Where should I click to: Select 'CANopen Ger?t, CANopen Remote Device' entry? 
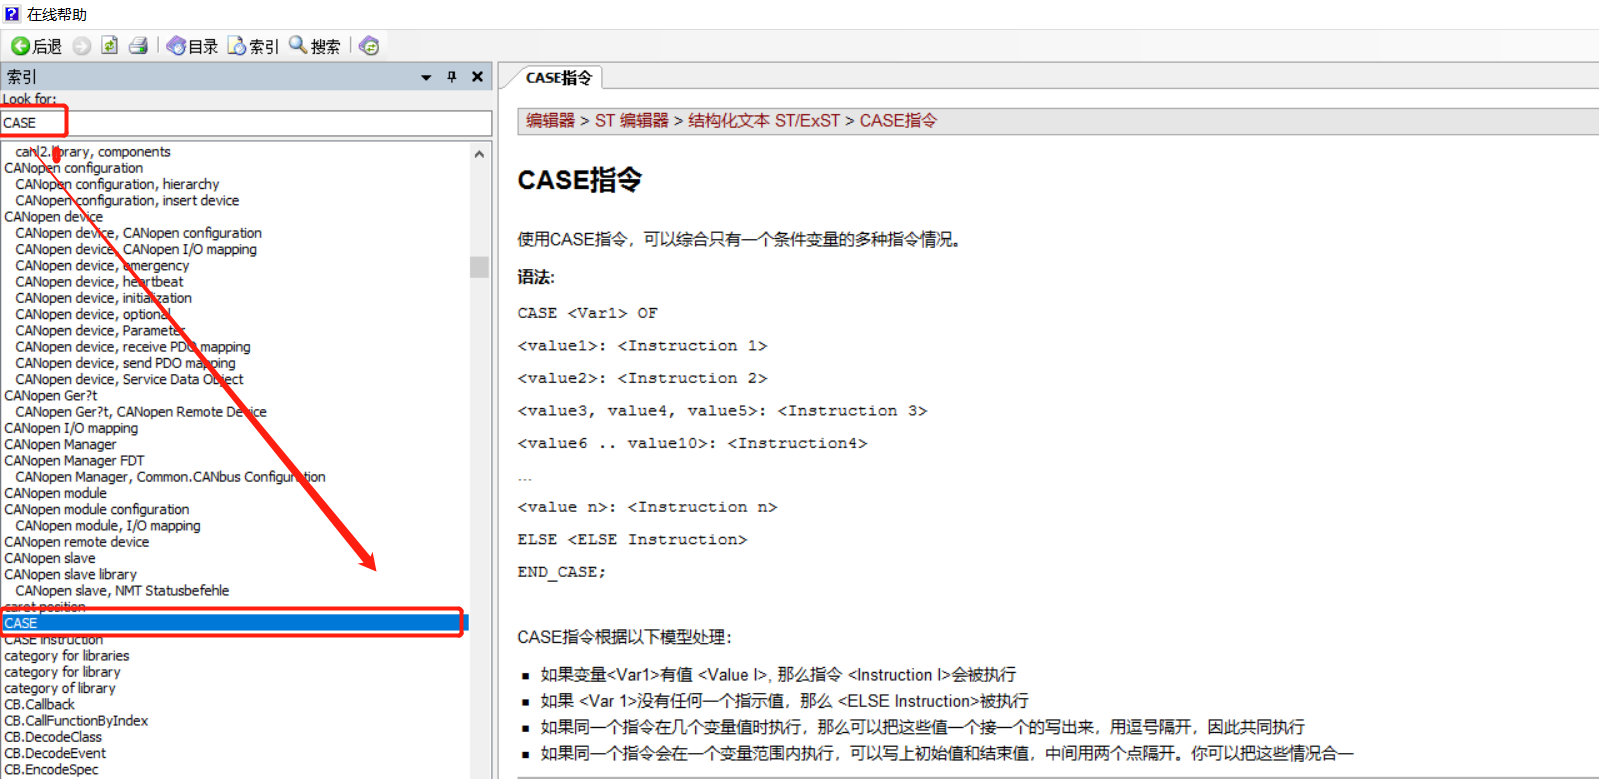[x=141, y=412]
